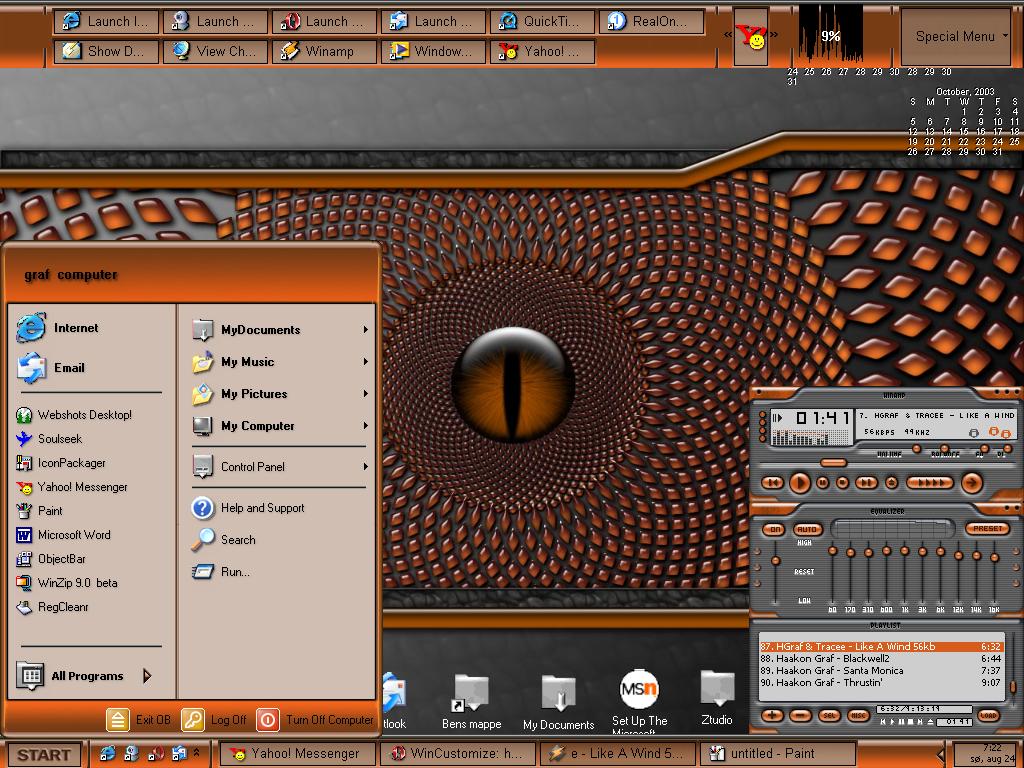Expand the All Programs arrow
1024x768 pixels.
click(x=147, y=676)
